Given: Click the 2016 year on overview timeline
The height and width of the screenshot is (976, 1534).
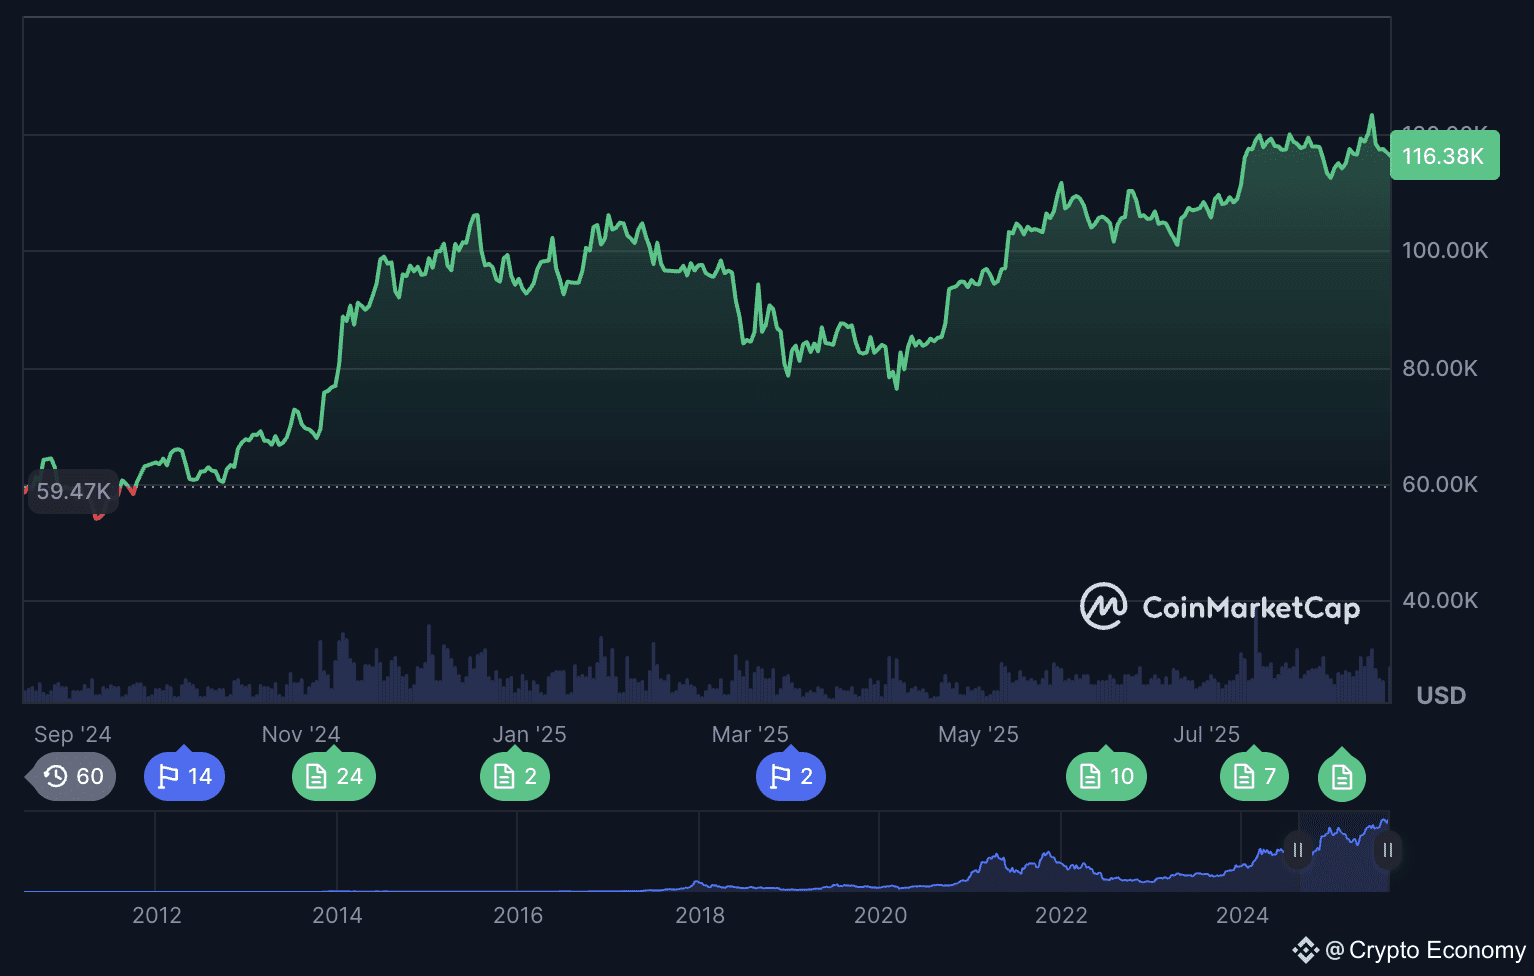Looking at the screenshot, I should tap(518, 915).
